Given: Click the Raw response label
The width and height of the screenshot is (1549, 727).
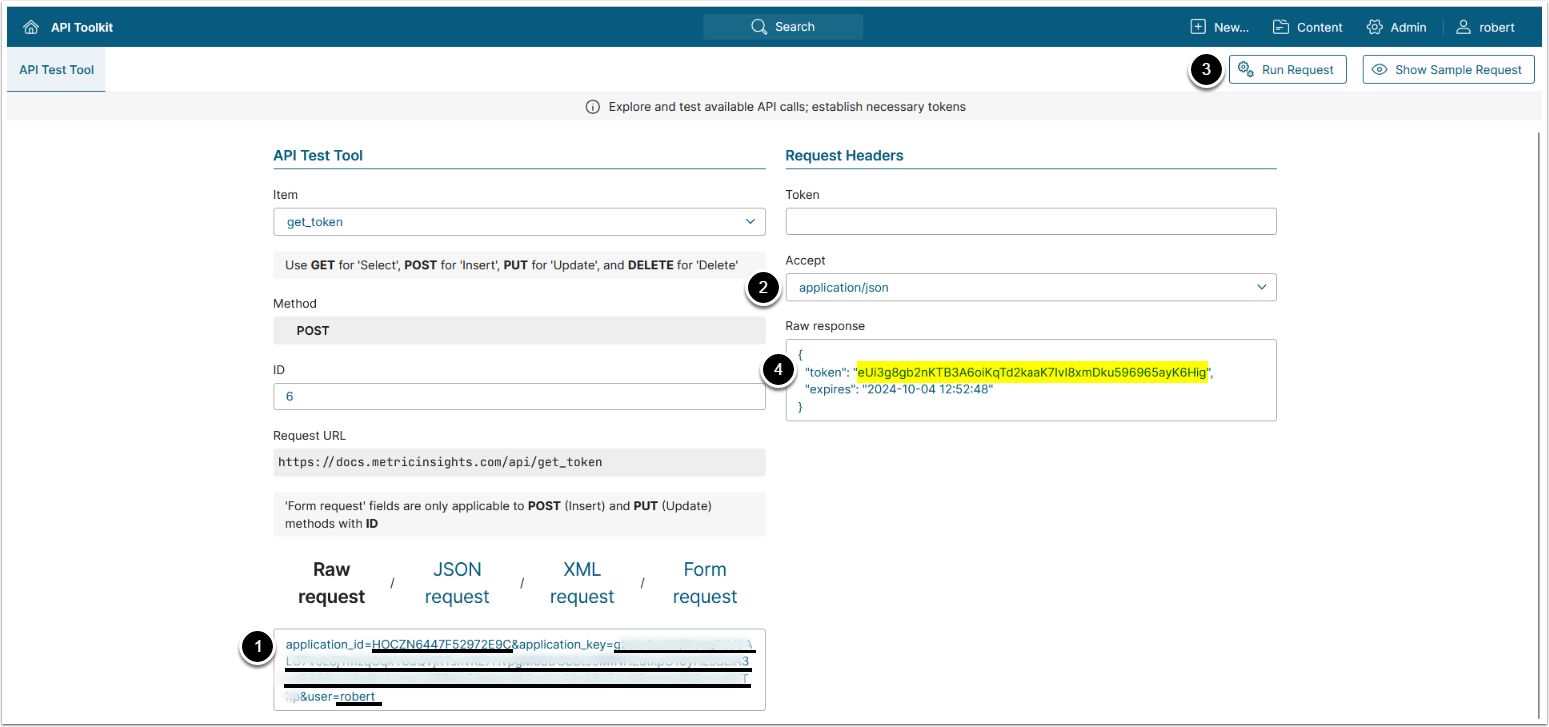Looking at the screenshot, I should tap(825, 326).
